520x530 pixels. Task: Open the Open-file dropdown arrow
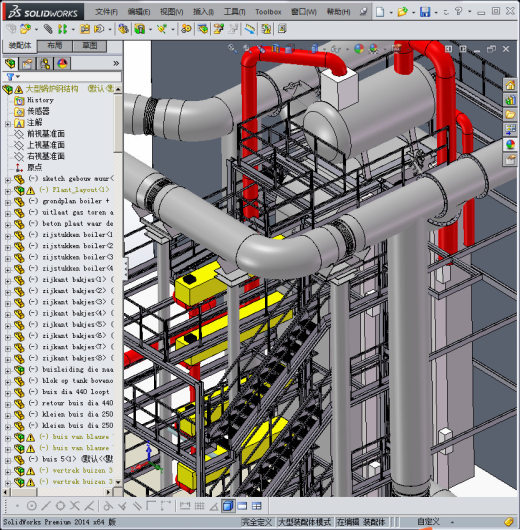coord(413,13)
